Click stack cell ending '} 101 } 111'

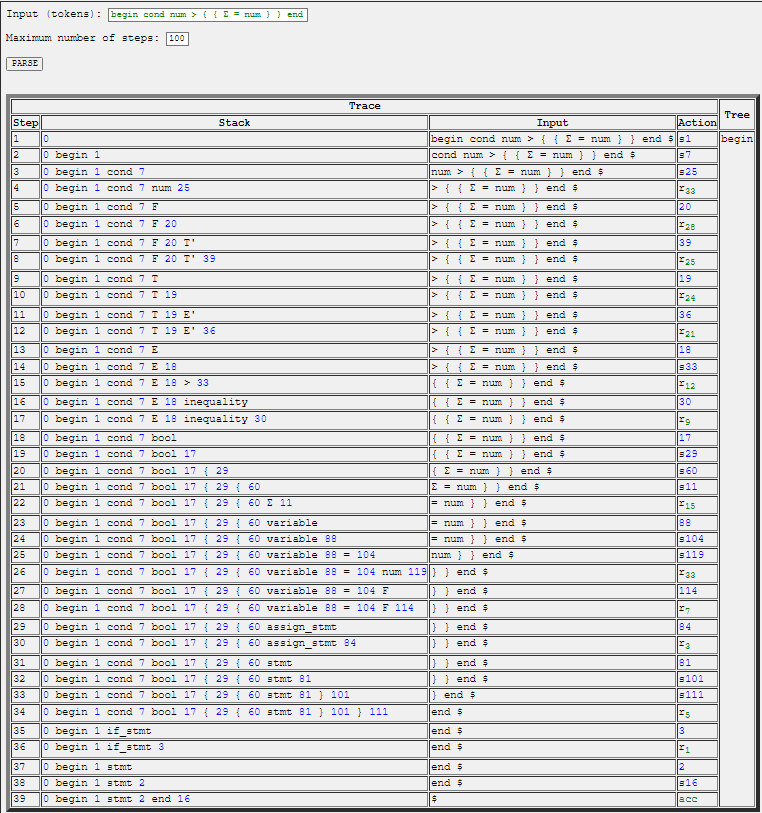pos(234,712)
